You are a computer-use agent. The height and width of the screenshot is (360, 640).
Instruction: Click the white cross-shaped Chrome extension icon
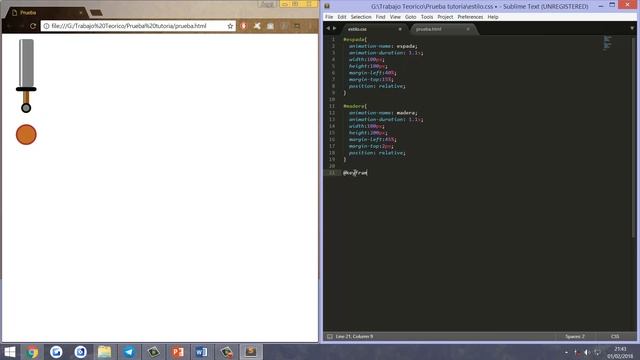257,26
